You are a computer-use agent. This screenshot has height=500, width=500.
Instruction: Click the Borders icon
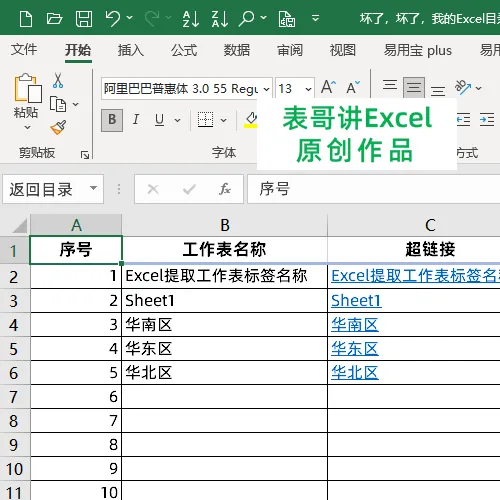[205, 120]
